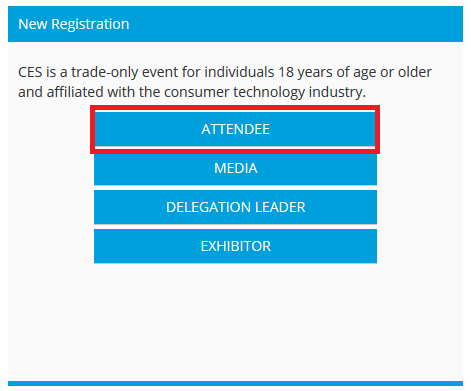Click the New Registration header bar
Viewport: 471px width, 391px height.
(x=235, y=24)
